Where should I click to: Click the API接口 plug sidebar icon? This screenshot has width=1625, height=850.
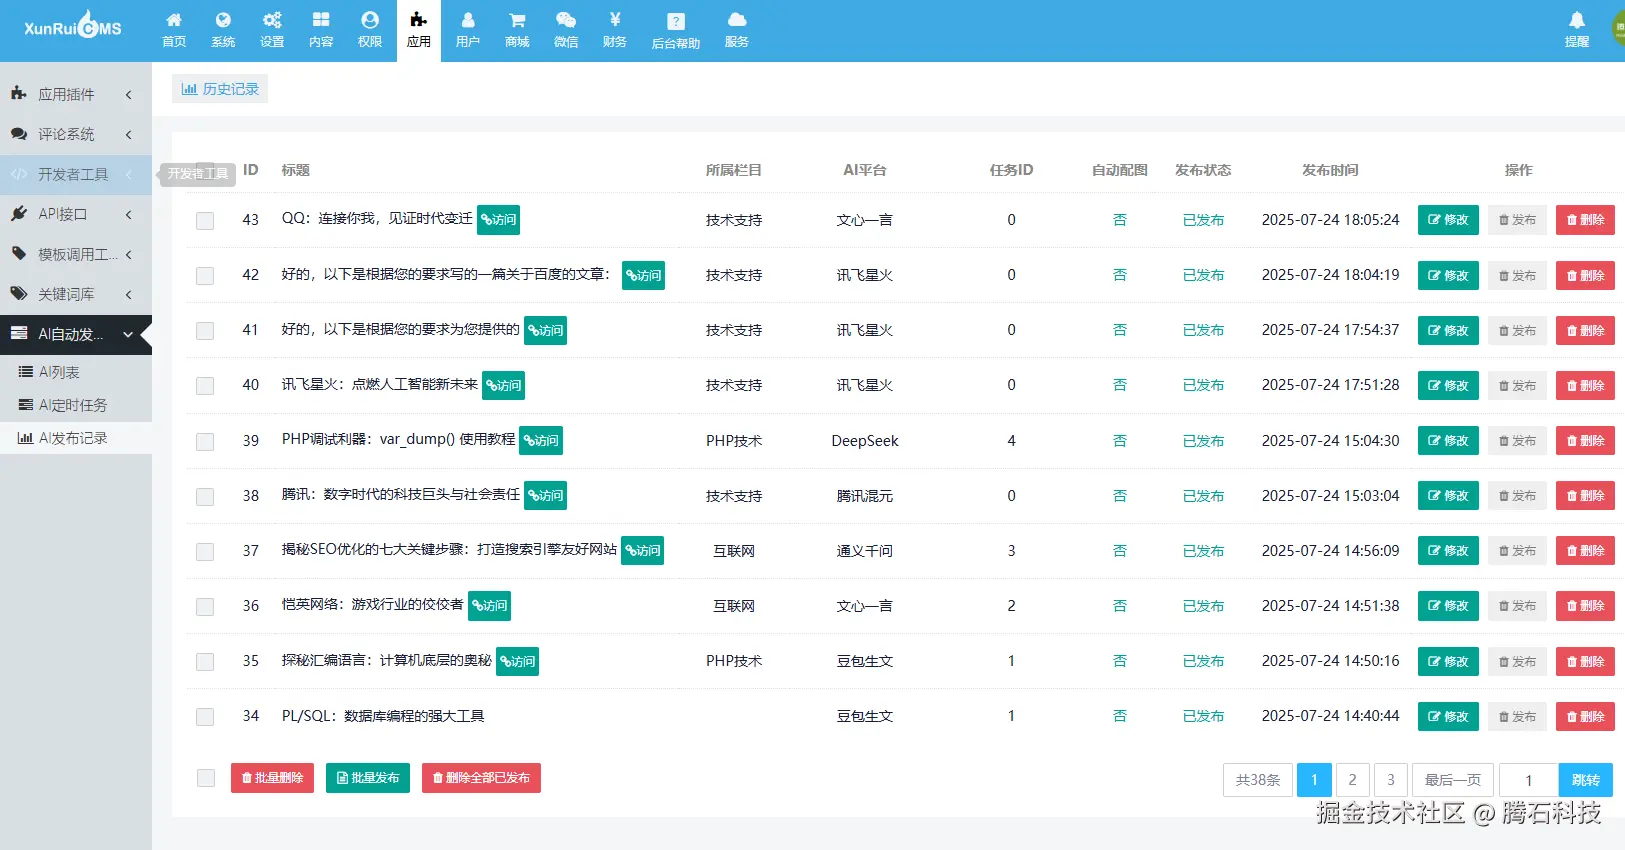pos(19,213)
